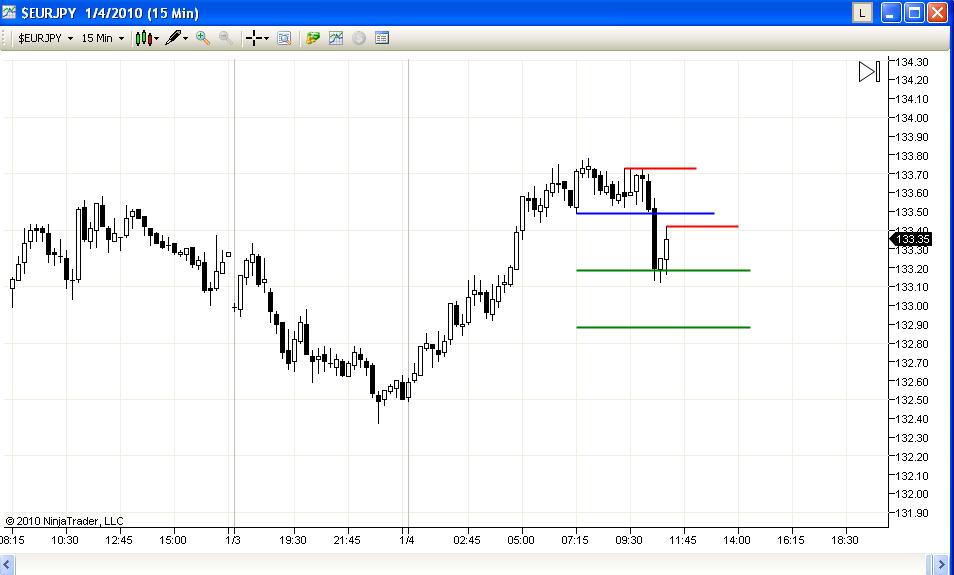954x575 pixels.
Task: Click the lower green horizontal line
Action: [x=663, y=327]
